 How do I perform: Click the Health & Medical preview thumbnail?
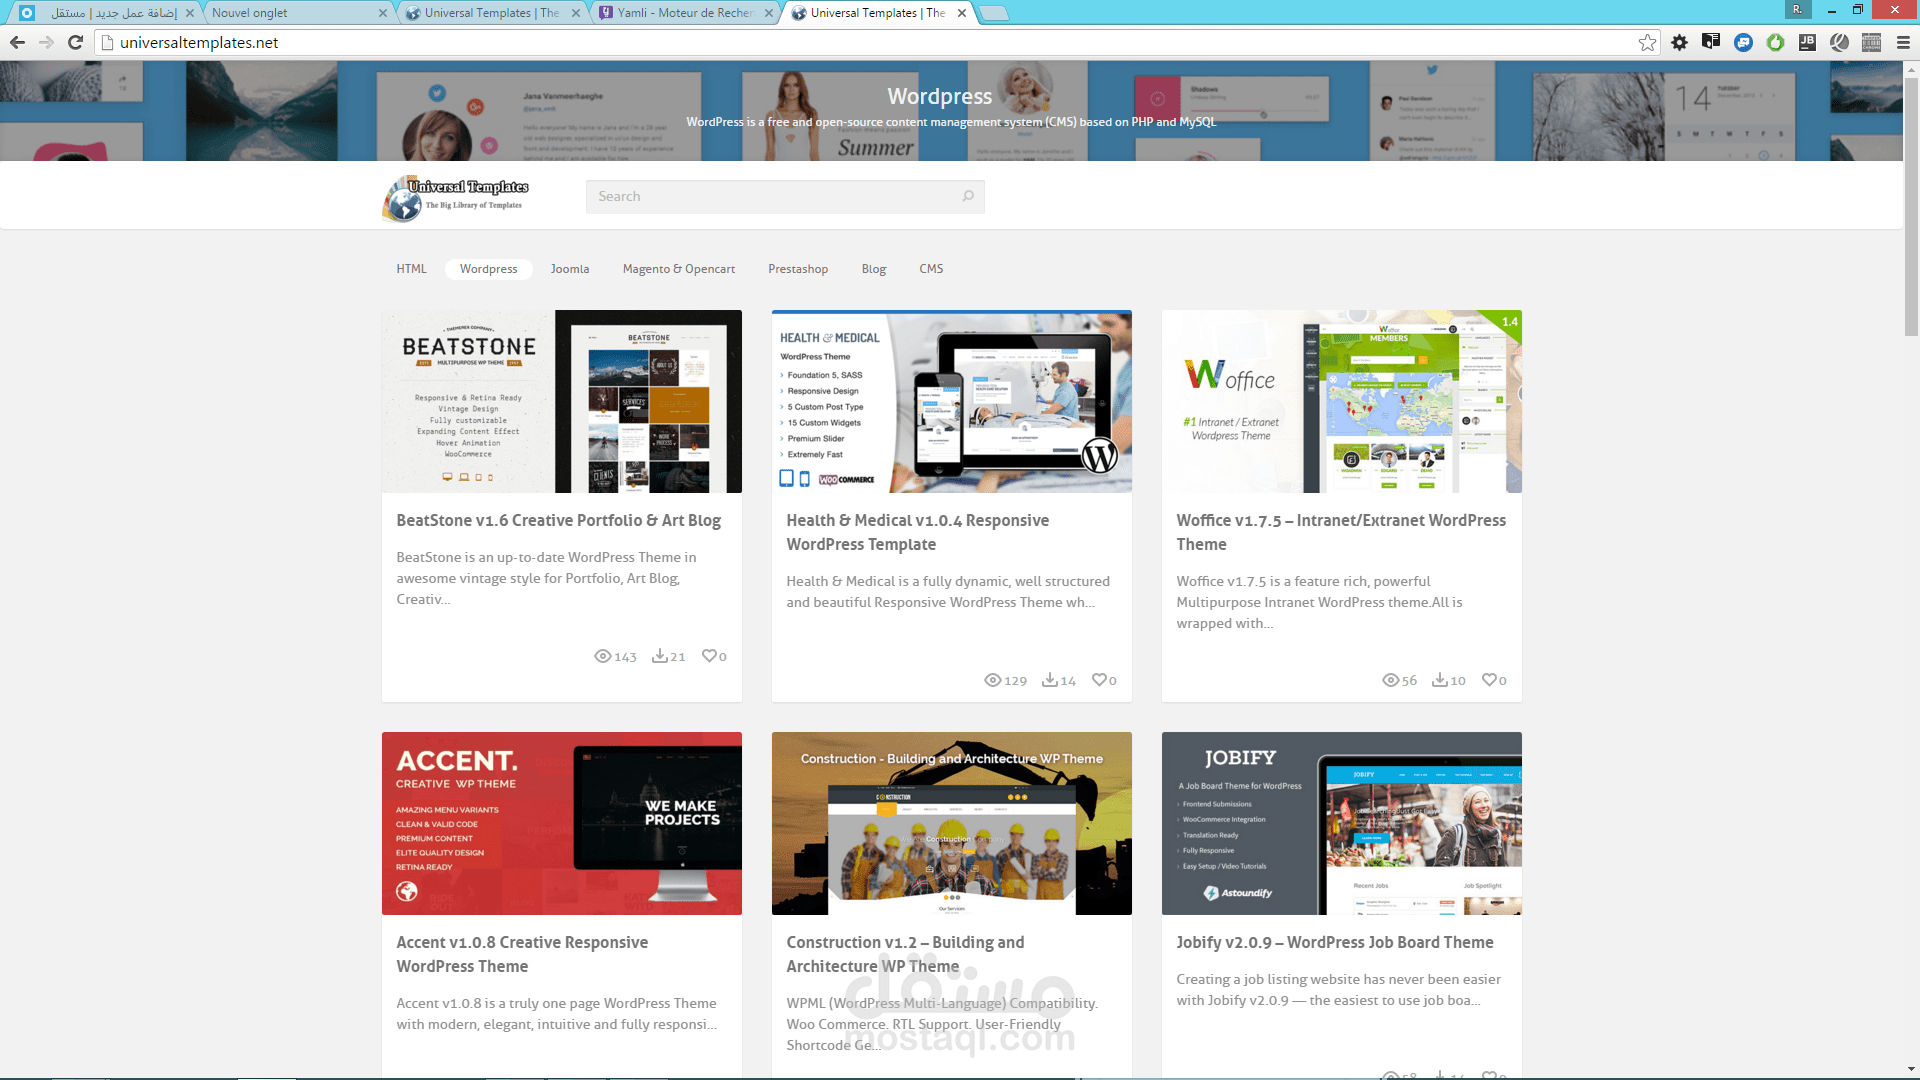pyautogui.click(x=952, y=401)
